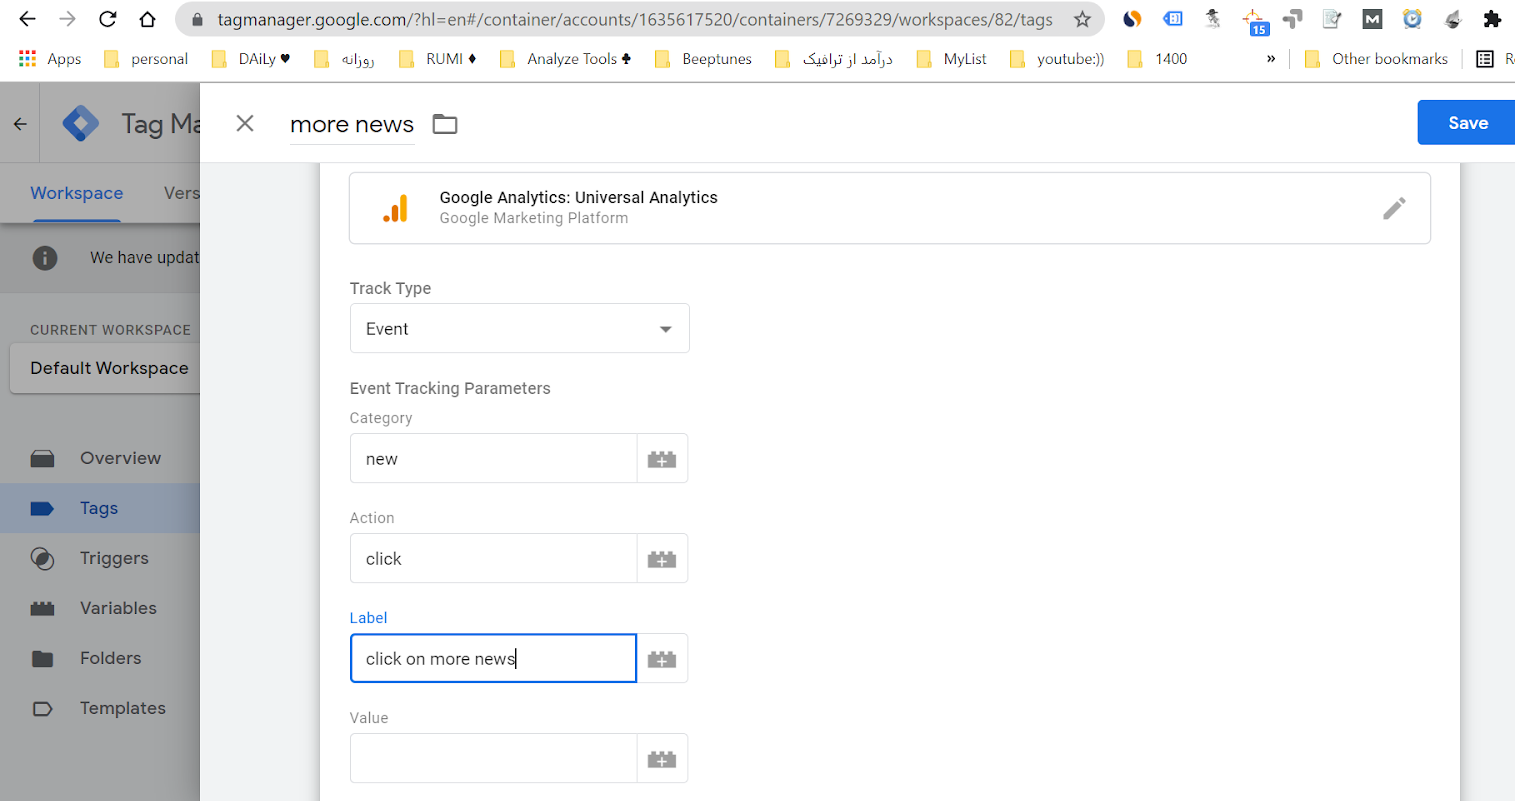Reload the current page
The height and width of the screenshot is (801, 1515).
(x=107, y=19)
